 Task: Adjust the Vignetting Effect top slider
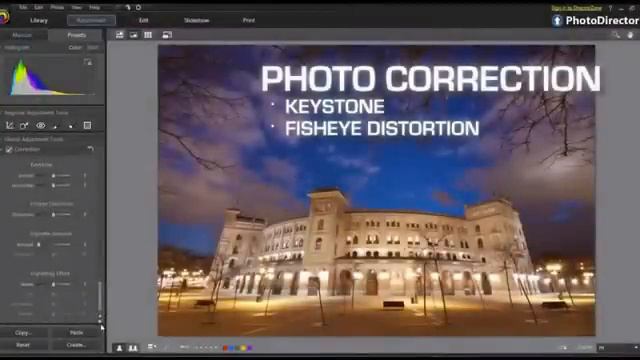[x=53, y=284]
